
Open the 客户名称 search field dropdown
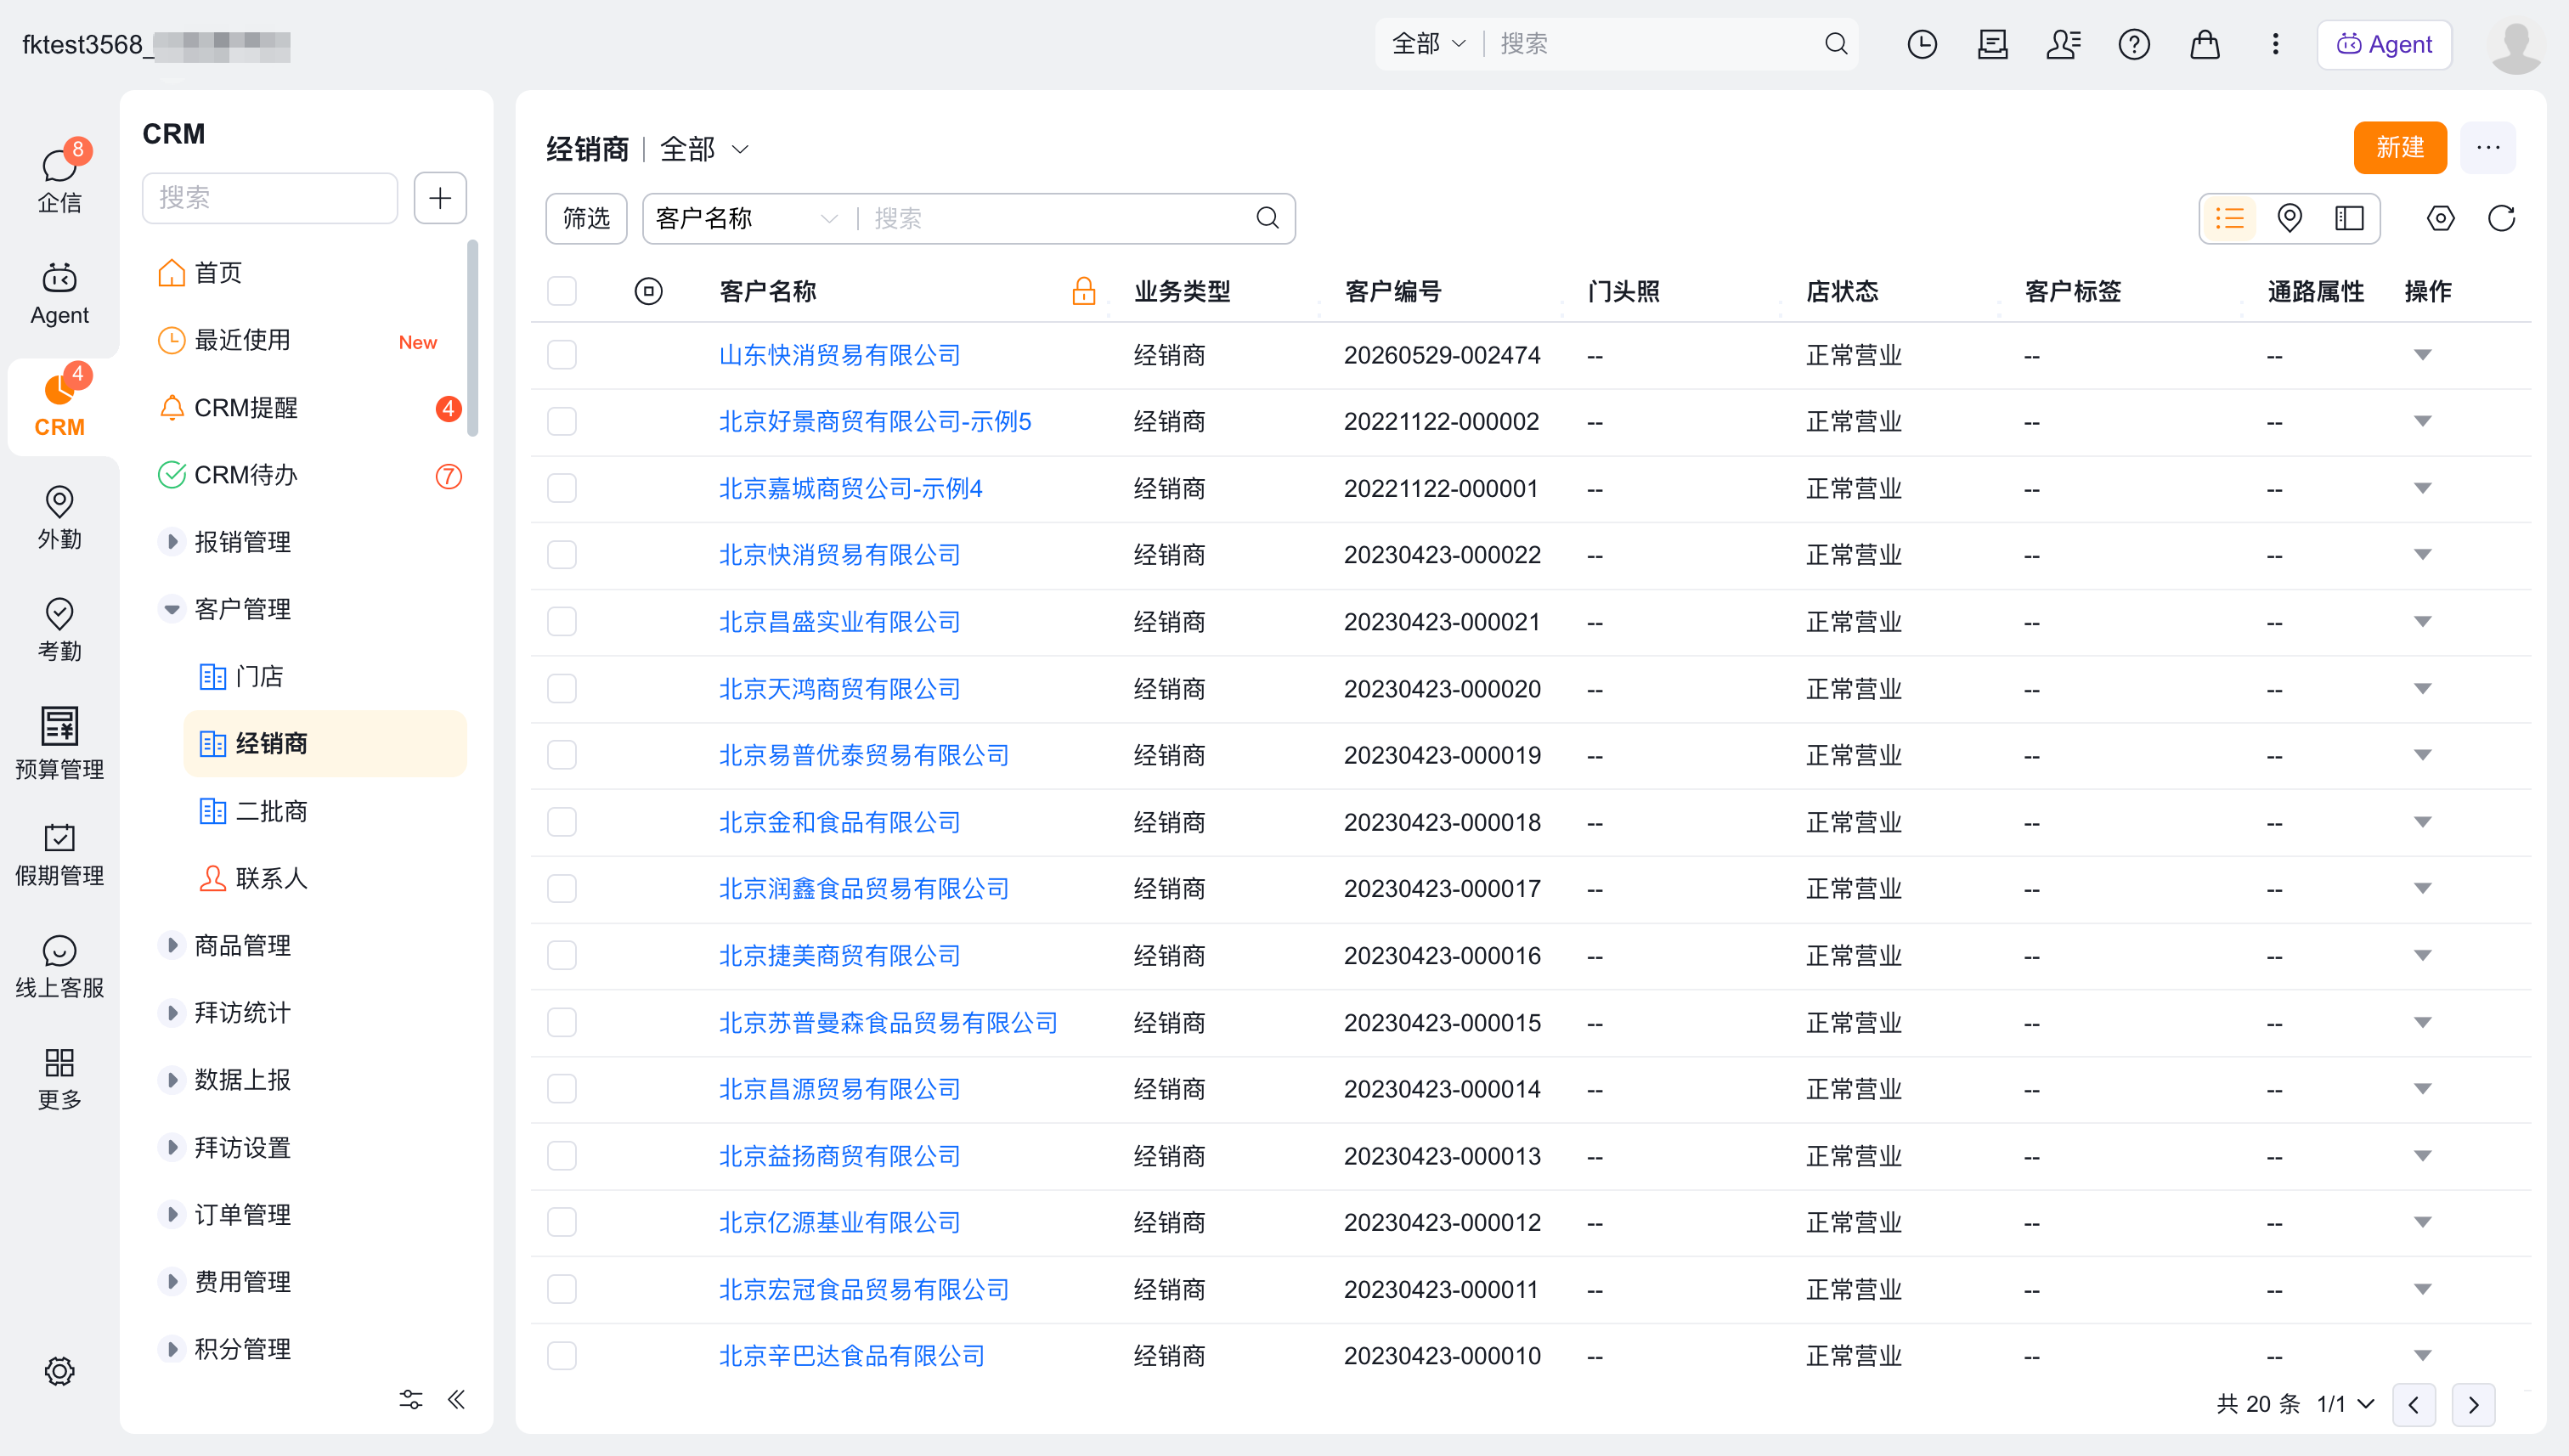point(746,218)
